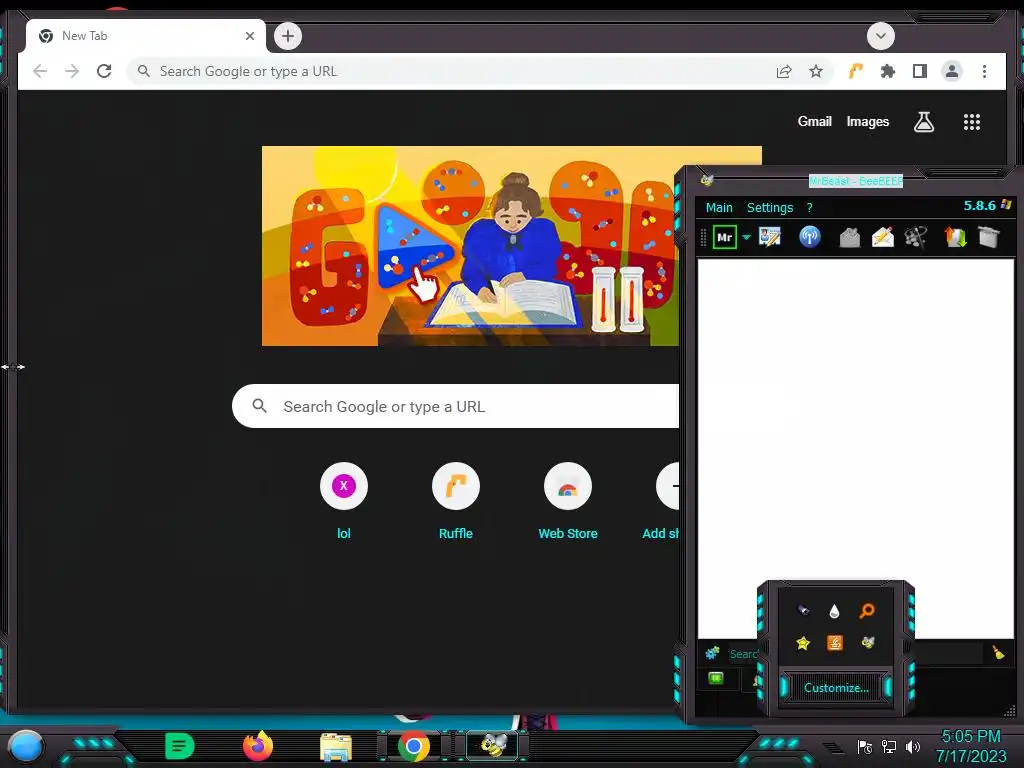Image resolution: width=1024 pixels, height=768 pixels.
Task: Click the blue gears icon beside BeeBEEP search
Action: coord(712,652)
